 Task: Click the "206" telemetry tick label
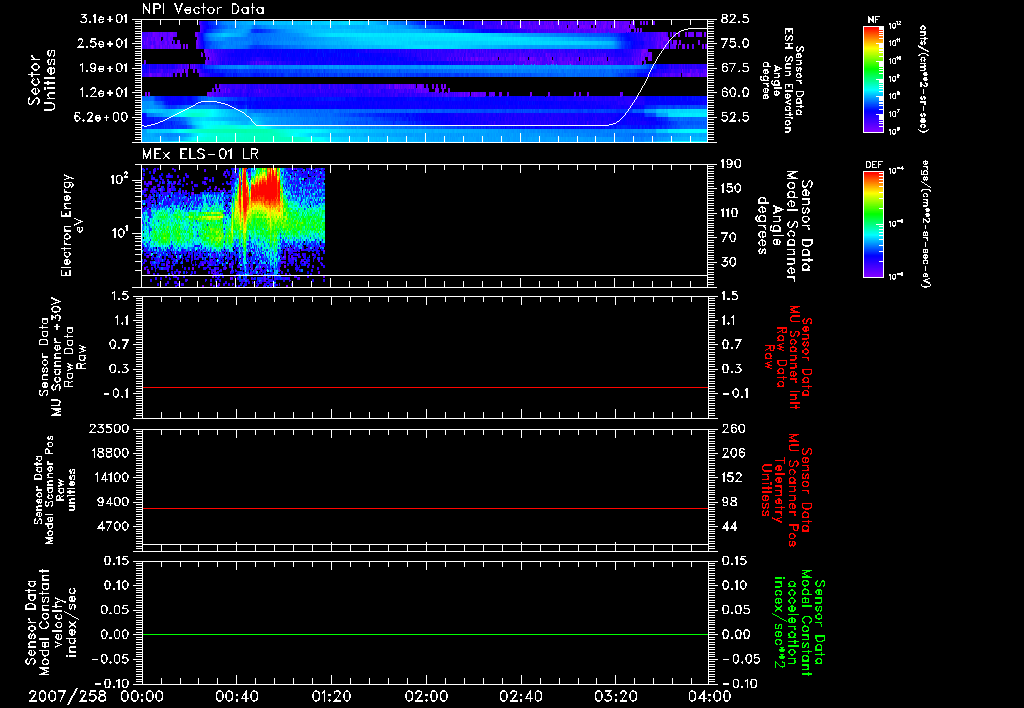click(731, 453)
